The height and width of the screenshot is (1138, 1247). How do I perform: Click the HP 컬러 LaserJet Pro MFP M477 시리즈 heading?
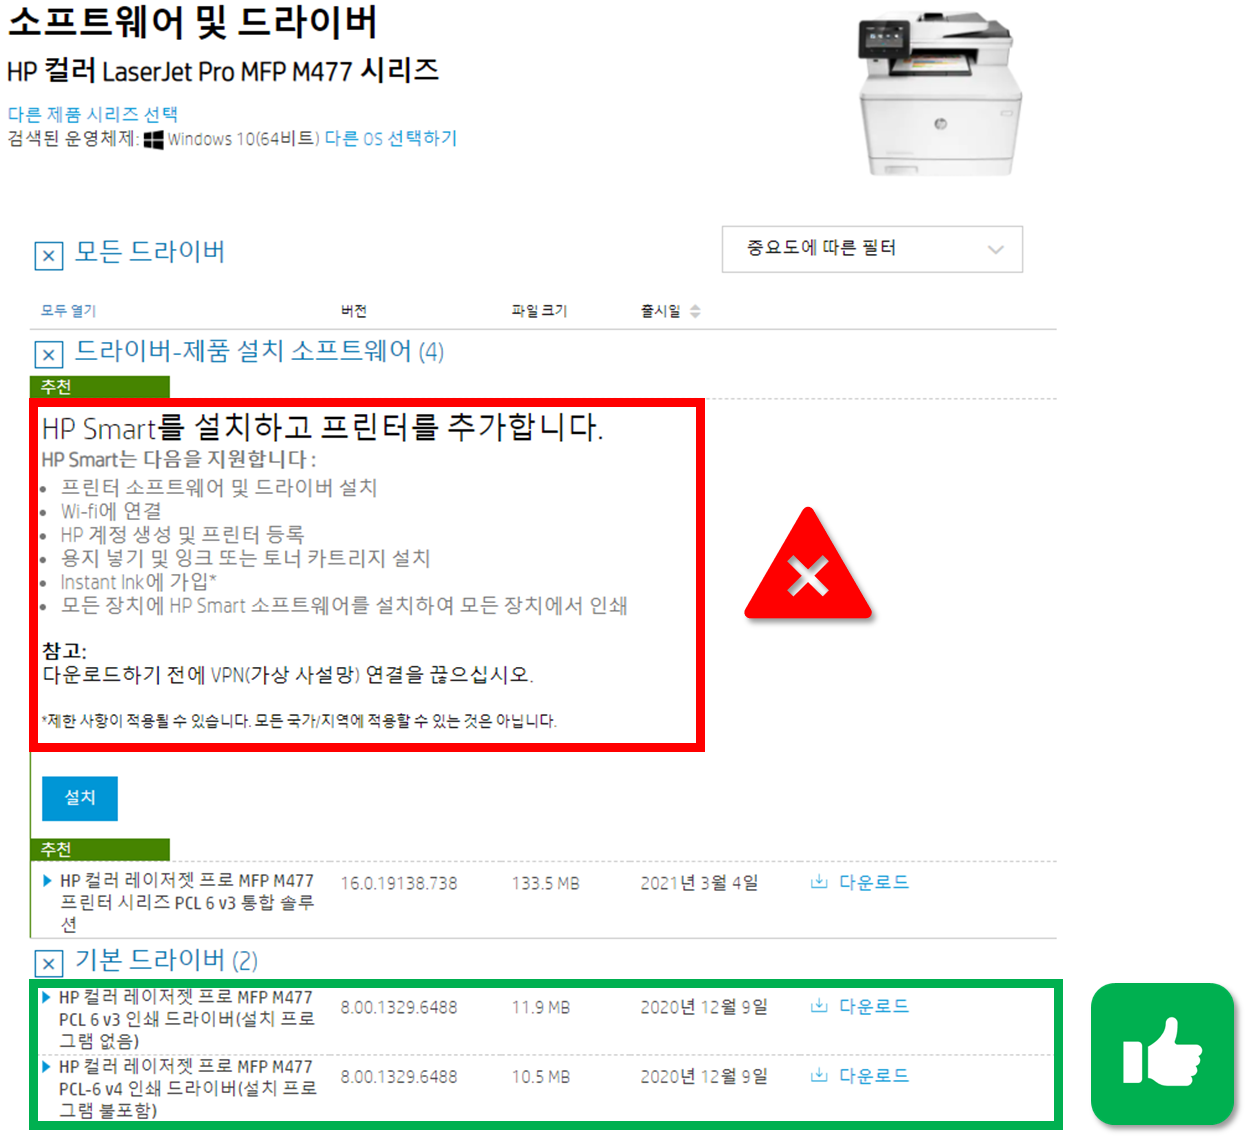[223, 71]
